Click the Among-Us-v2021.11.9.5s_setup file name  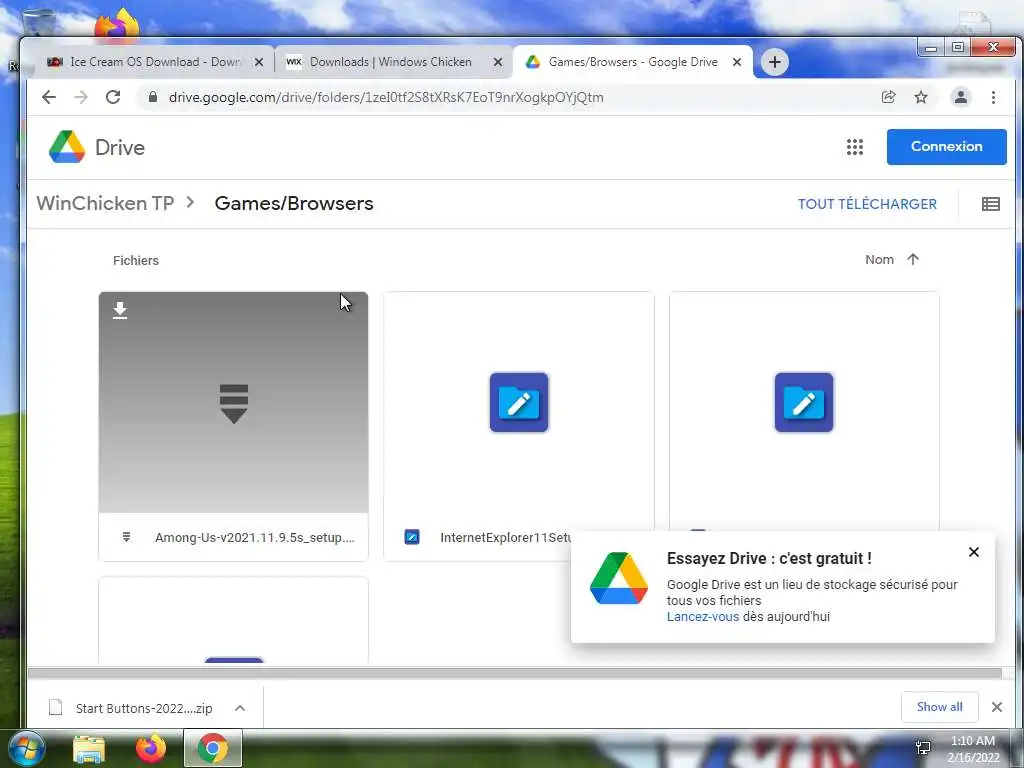(x=255, y=537)
